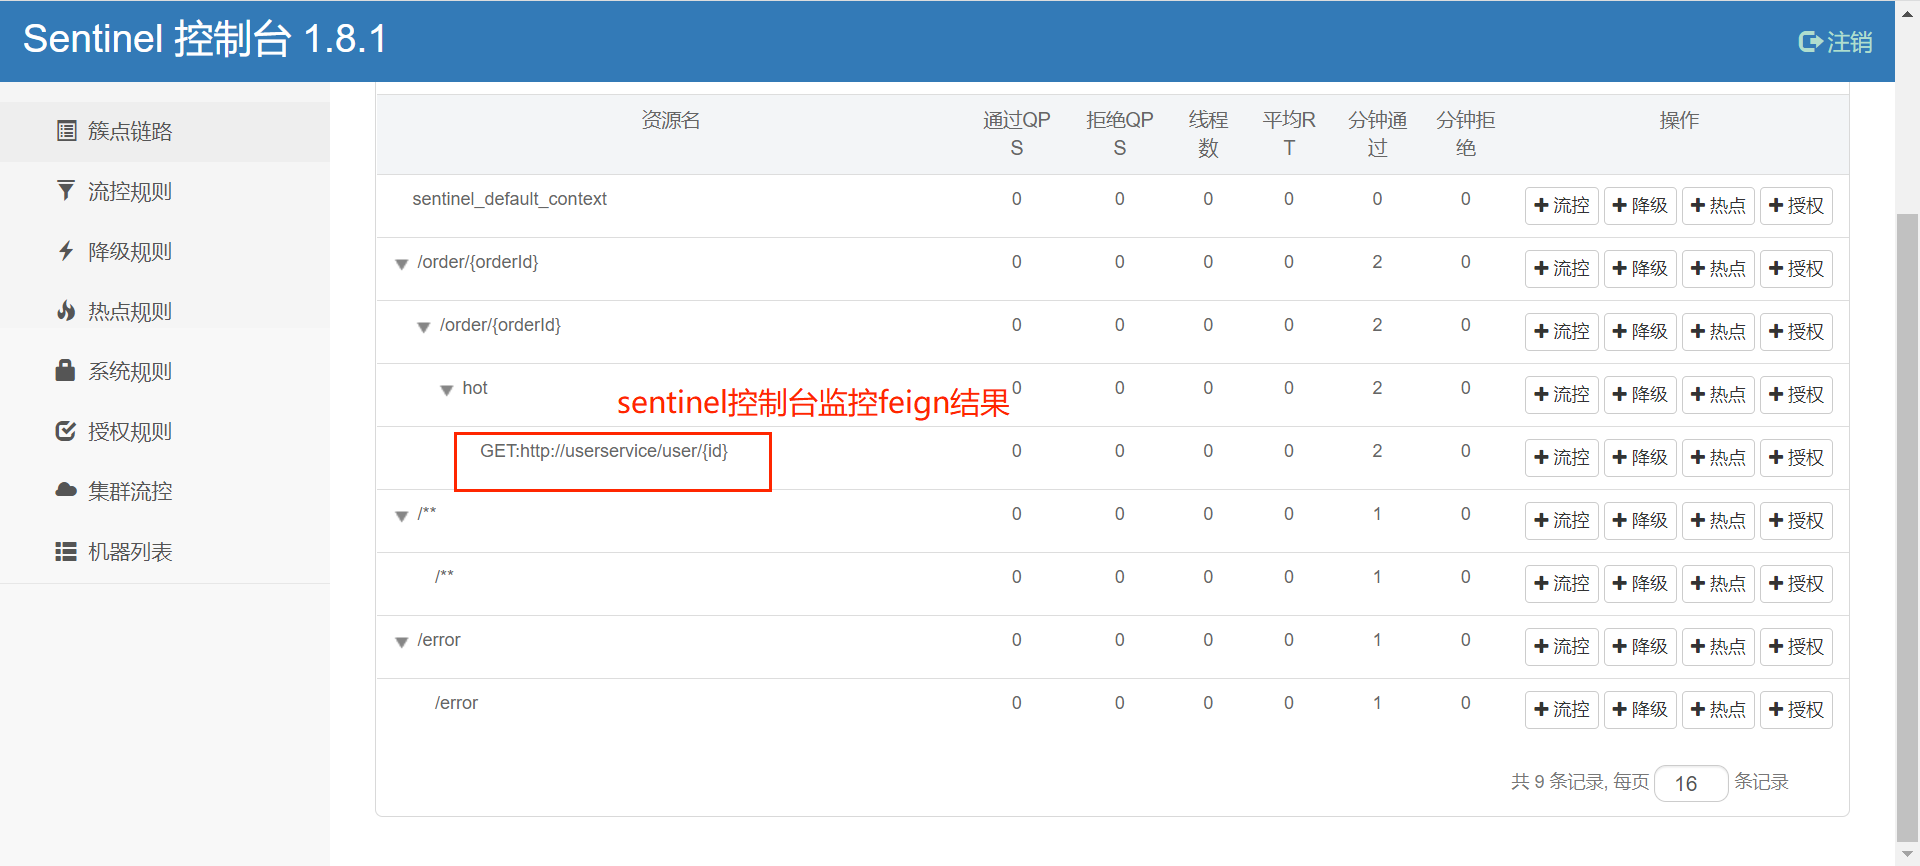
Task: Collapse the top-level /** node
Action: coord(402,516)
